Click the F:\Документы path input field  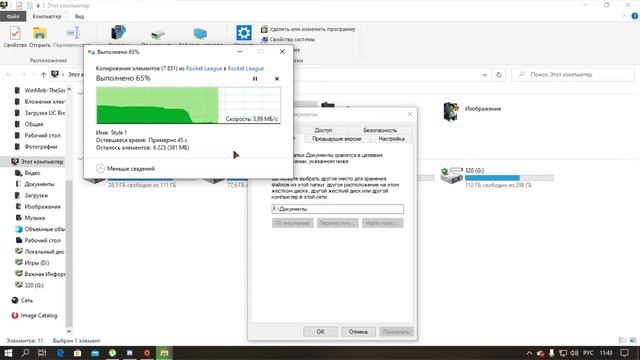coord(338,209)
